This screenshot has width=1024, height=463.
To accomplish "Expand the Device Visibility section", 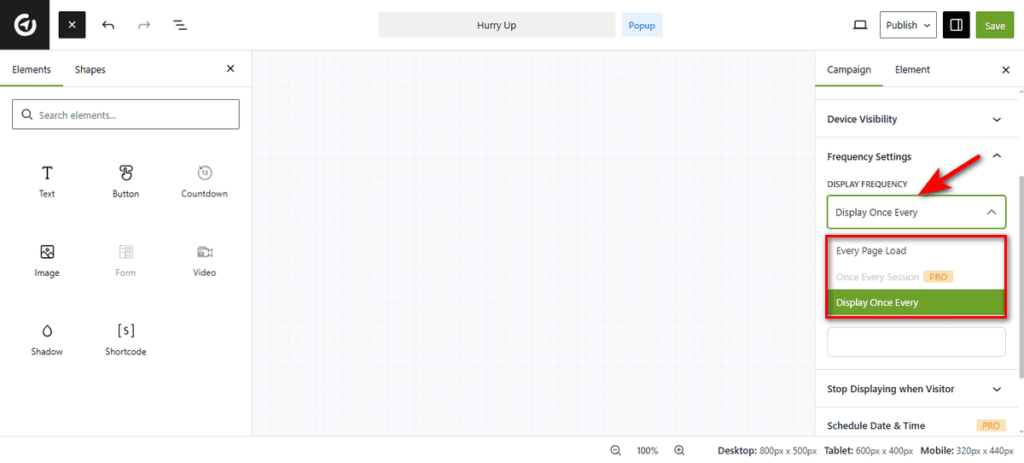I will click(915, 119).
